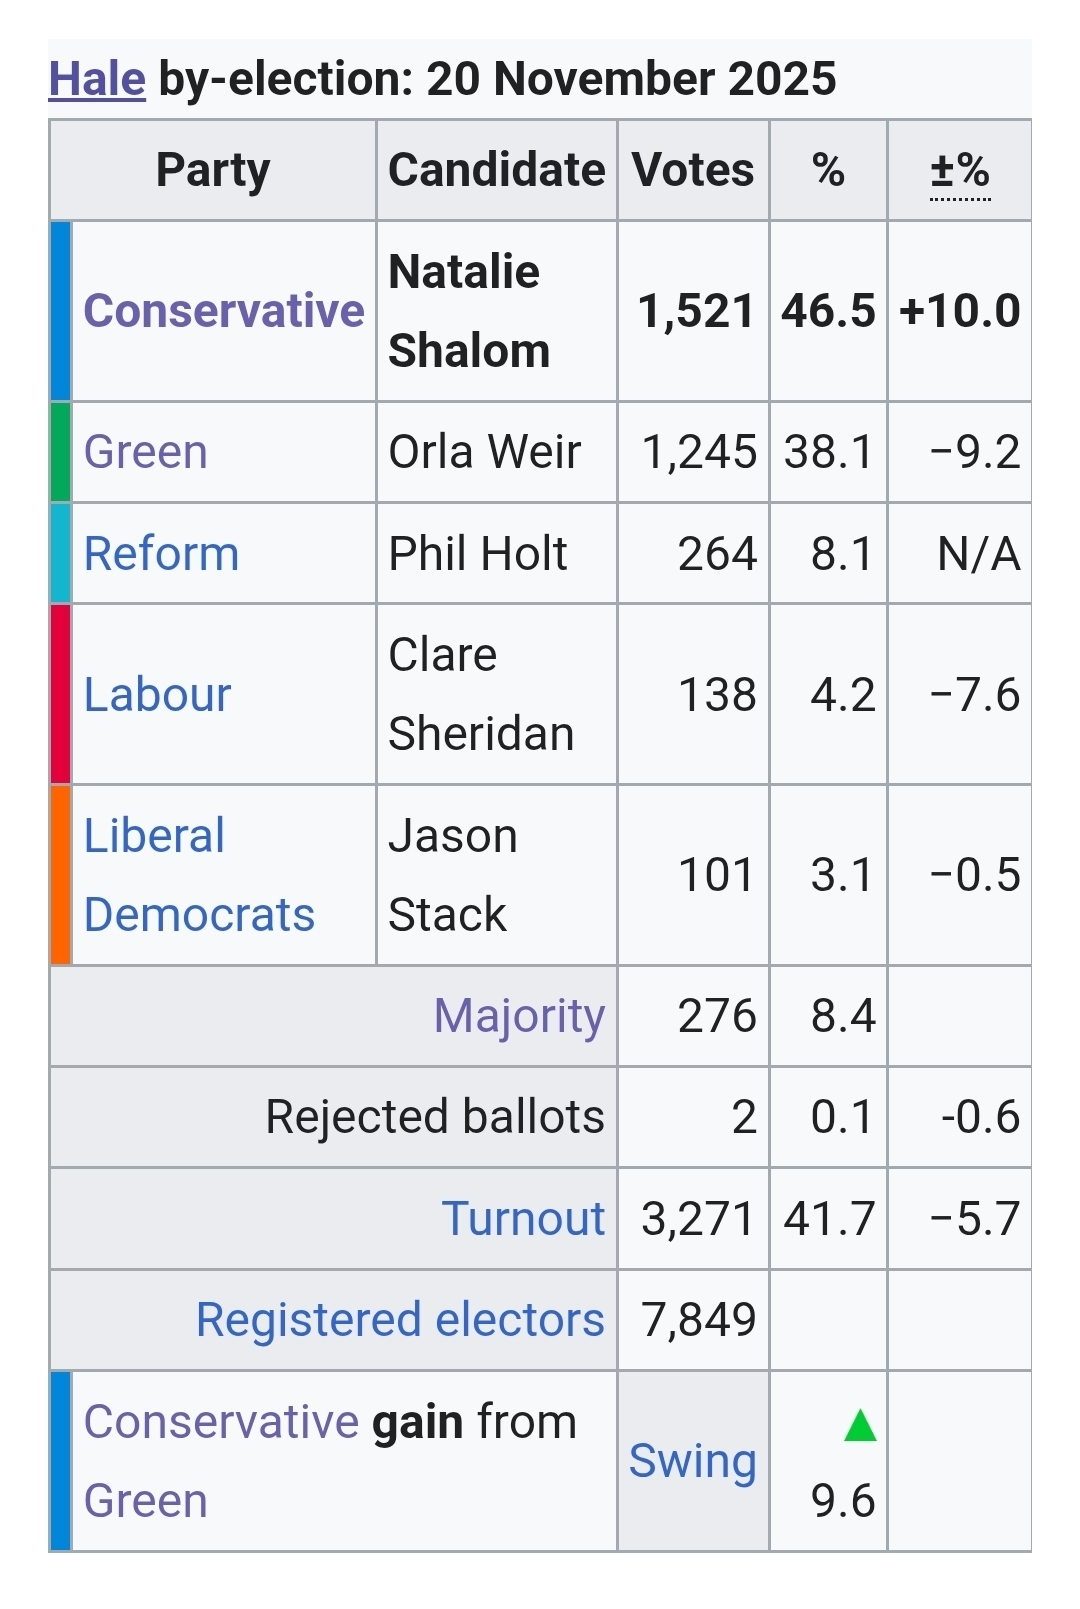Click the Majority link
The image size is (1080, 1609).
point(519,1016)
